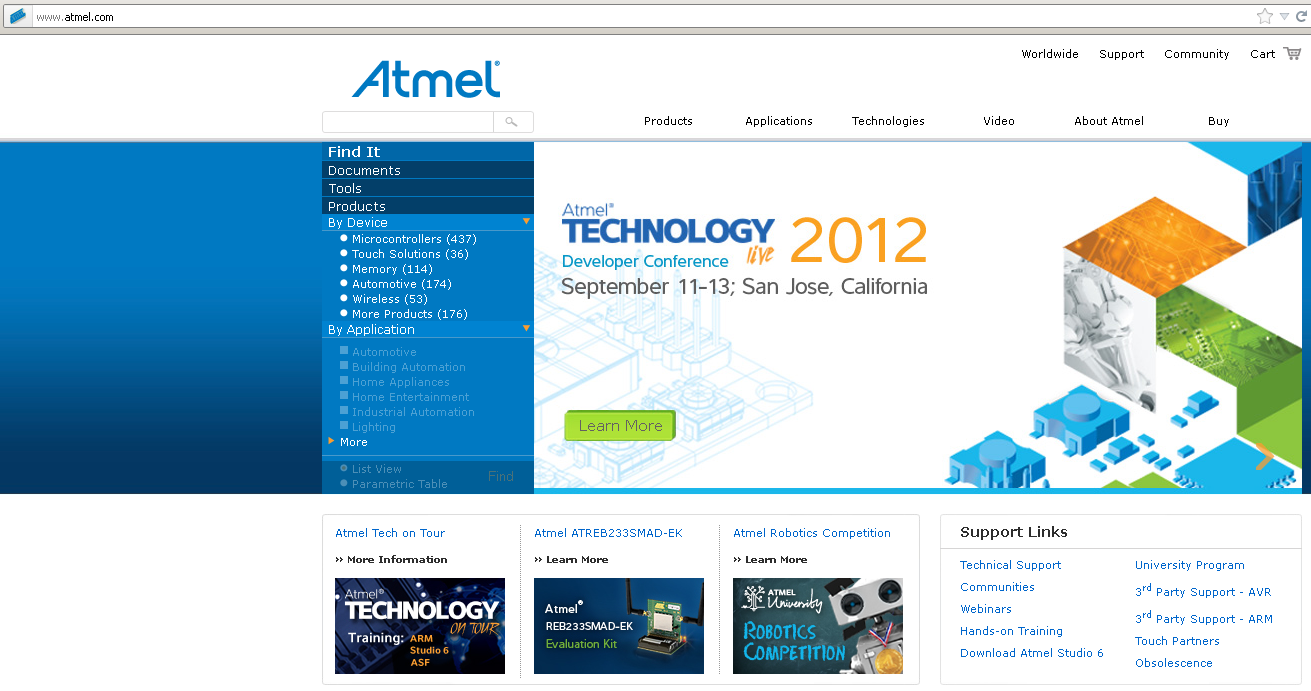
Task: Check the Automotive application checkbox
Action: [x=344, y=351]
